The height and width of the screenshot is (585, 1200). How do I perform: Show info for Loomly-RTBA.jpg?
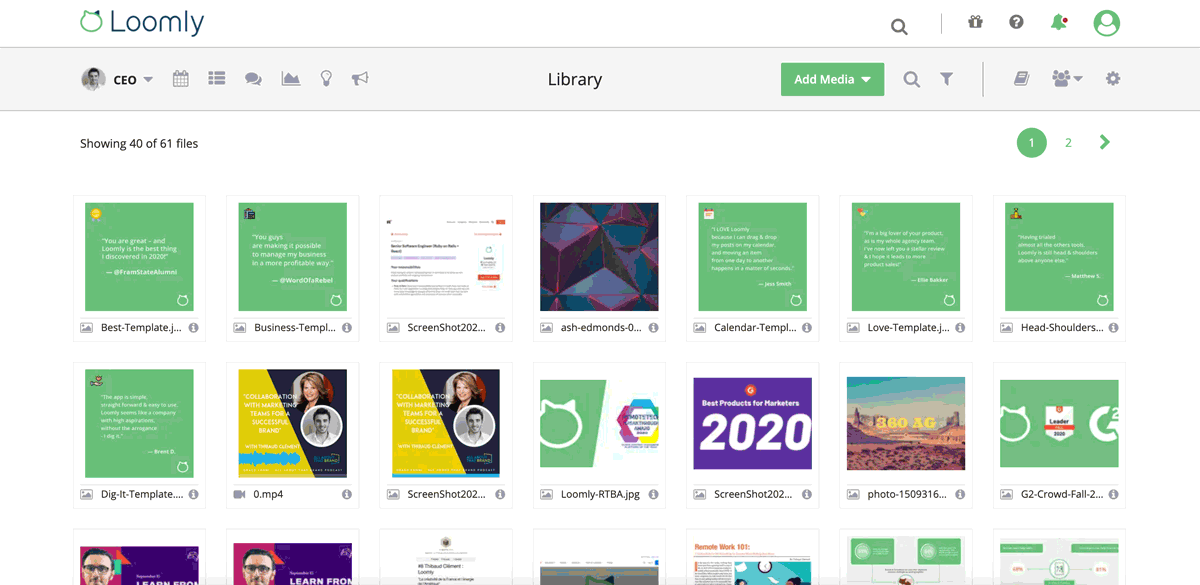pos(652,493)
